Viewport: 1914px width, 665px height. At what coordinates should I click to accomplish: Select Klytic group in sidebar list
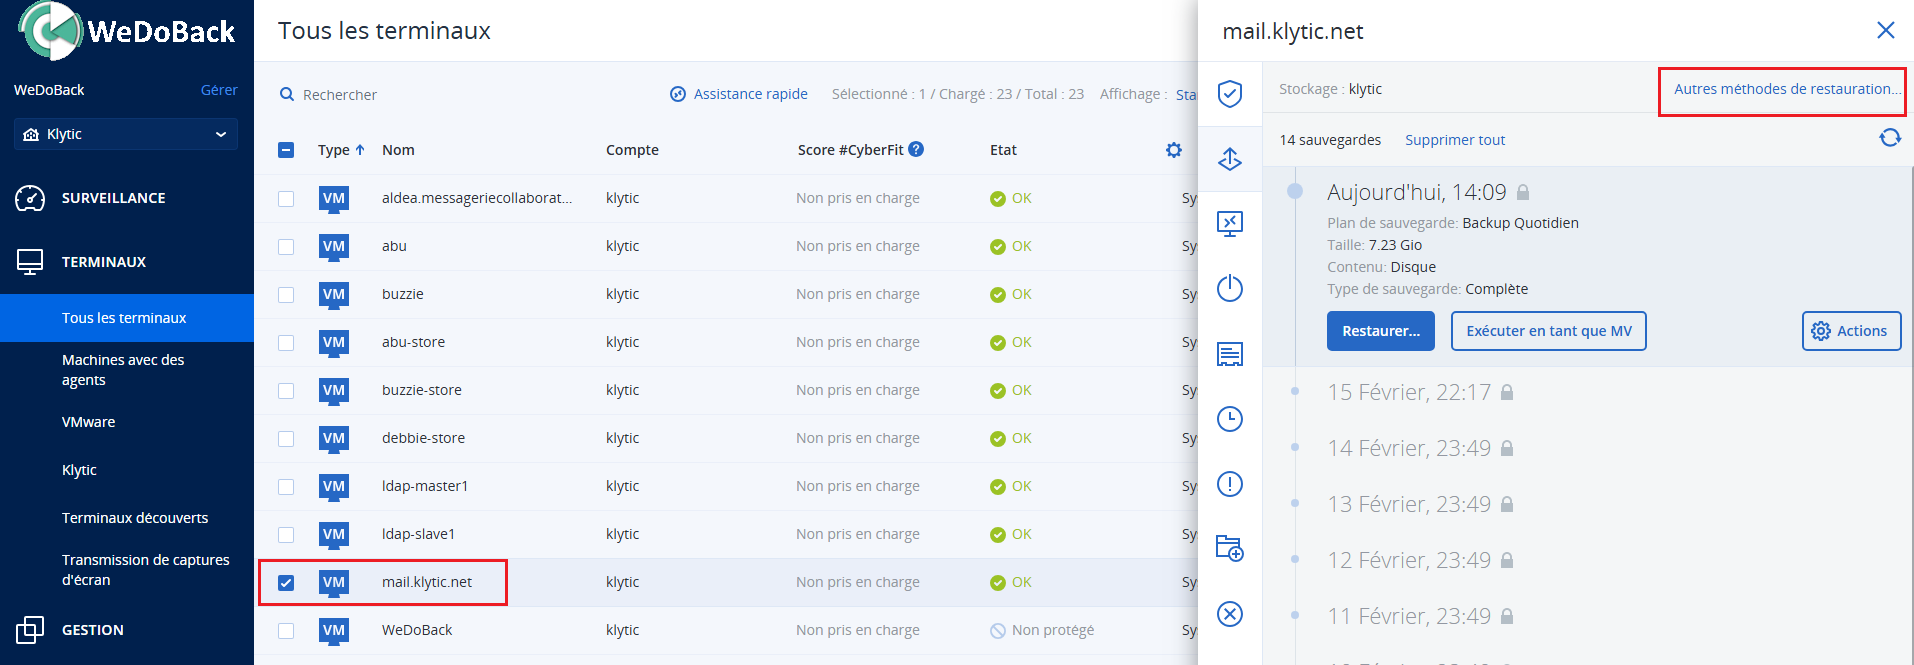[79, 470]
